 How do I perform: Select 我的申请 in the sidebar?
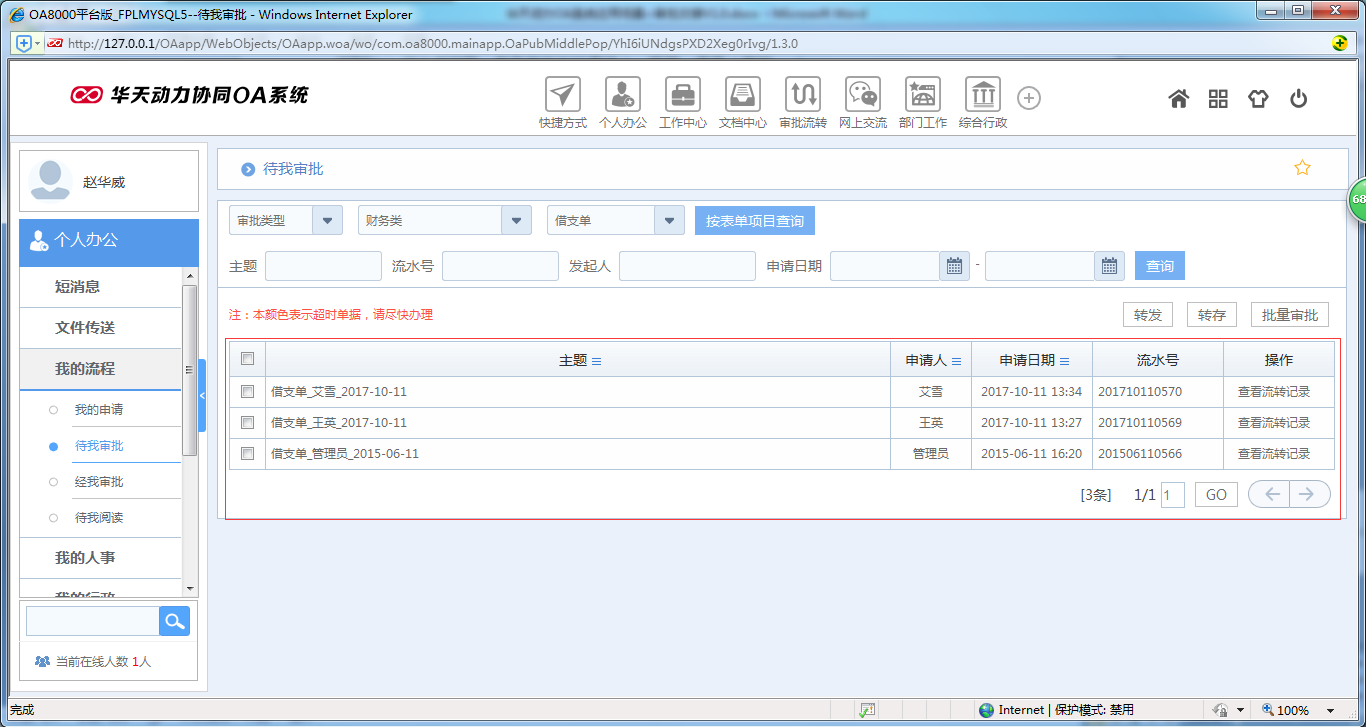(x=99, y=410)
